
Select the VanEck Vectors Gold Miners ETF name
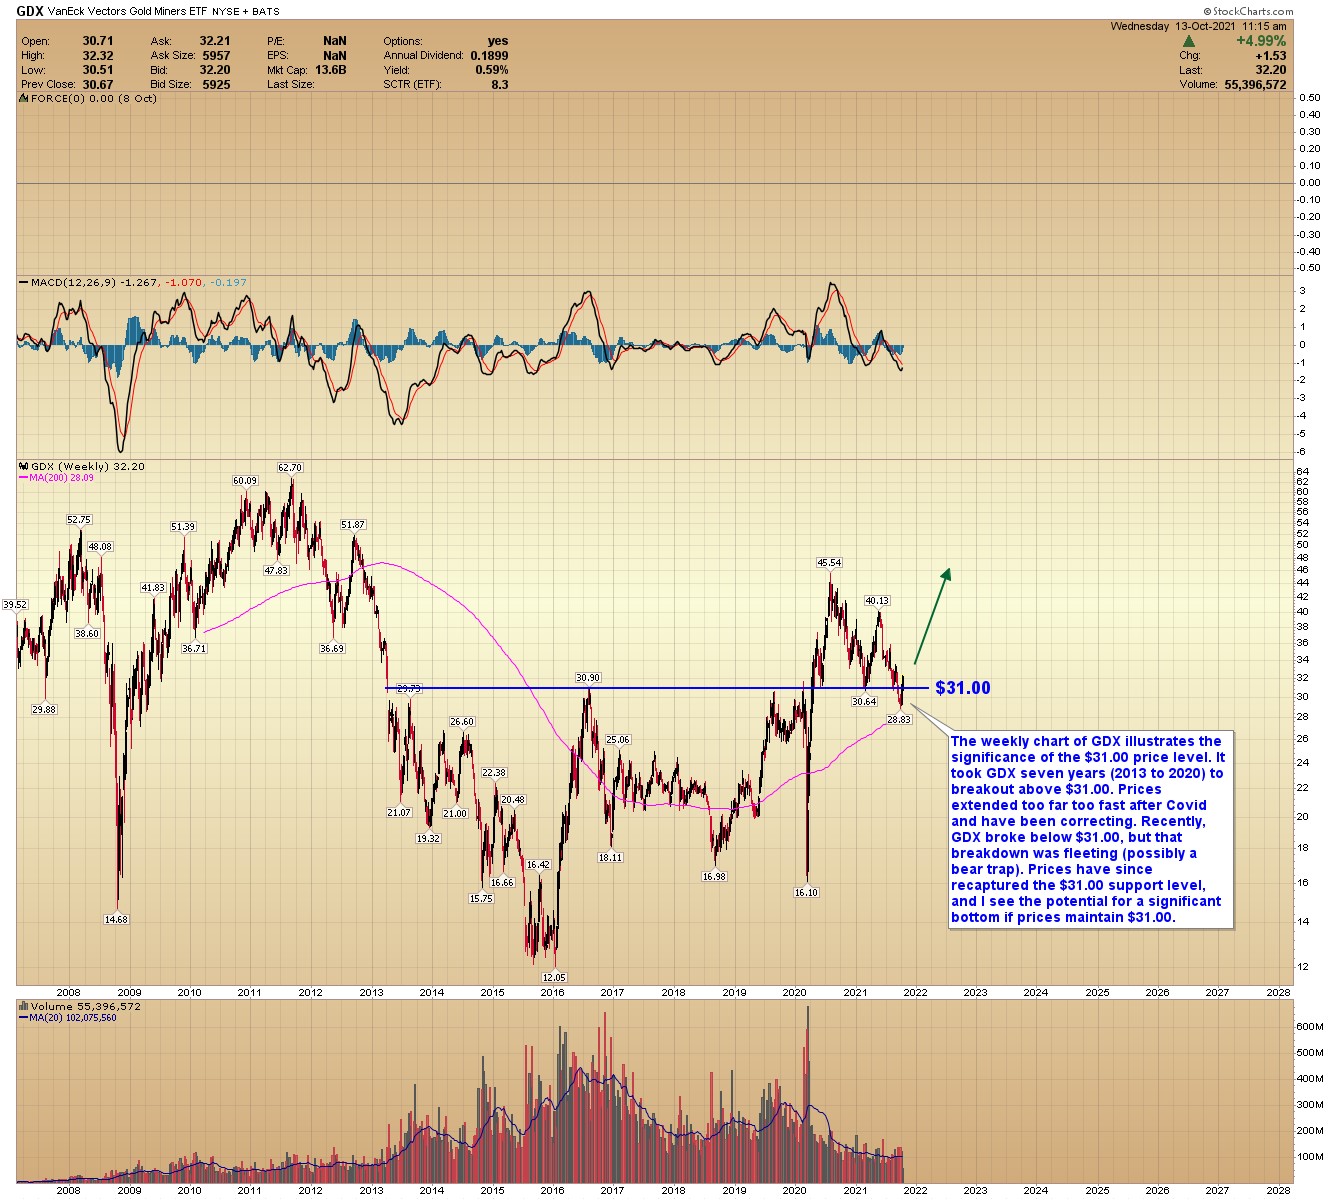pos(128,11)
